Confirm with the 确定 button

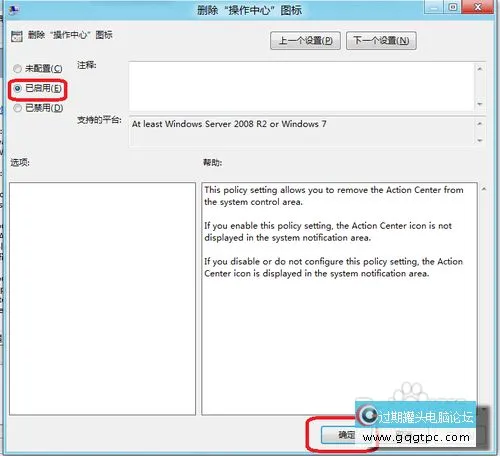point(338,435)
